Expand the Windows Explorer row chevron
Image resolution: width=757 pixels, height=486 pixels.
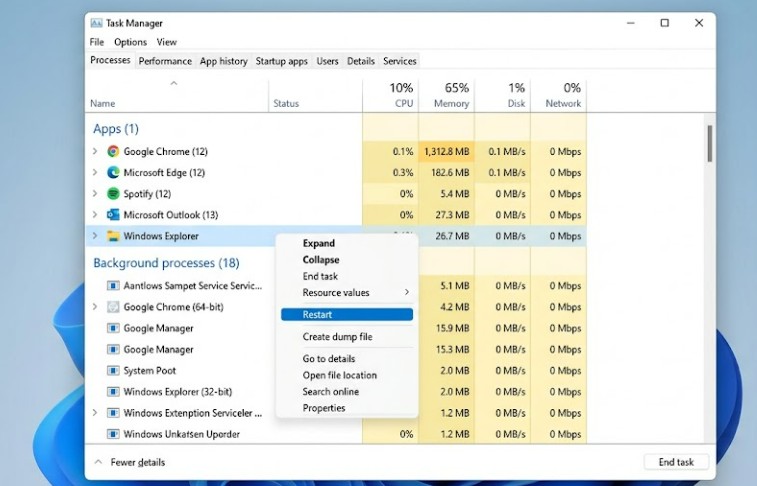pyautogui.click(x=95, y=236)
